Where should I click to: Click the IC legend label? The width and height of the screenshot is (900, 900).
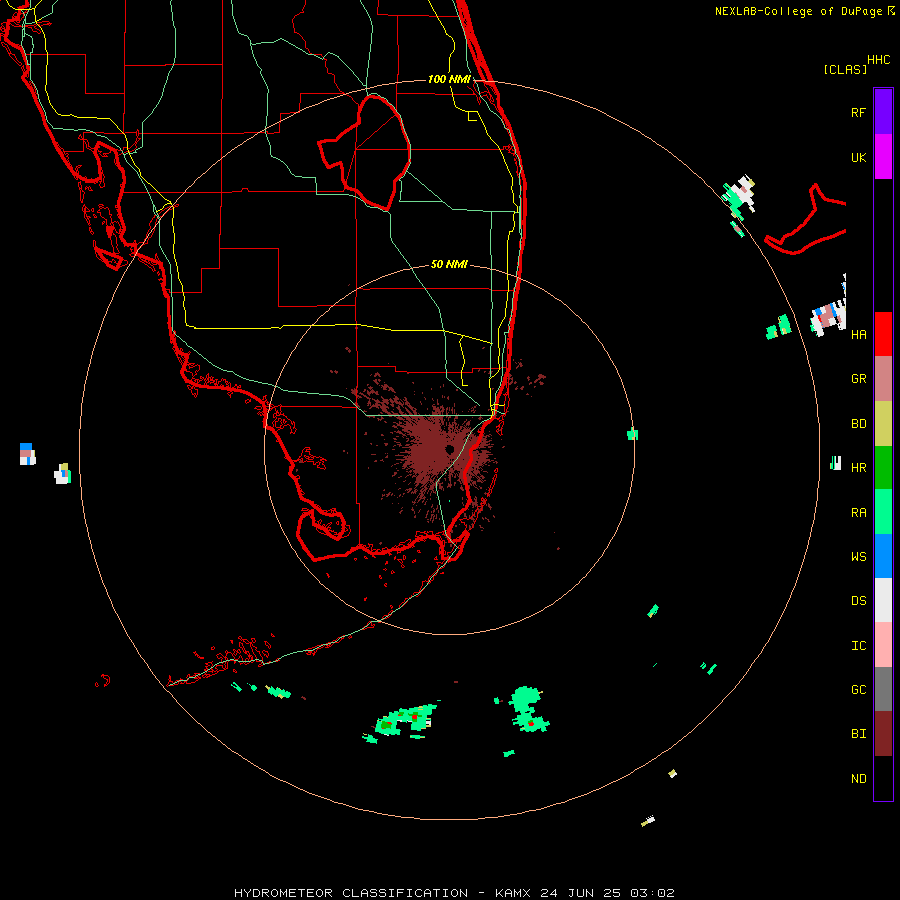point(858,646)
